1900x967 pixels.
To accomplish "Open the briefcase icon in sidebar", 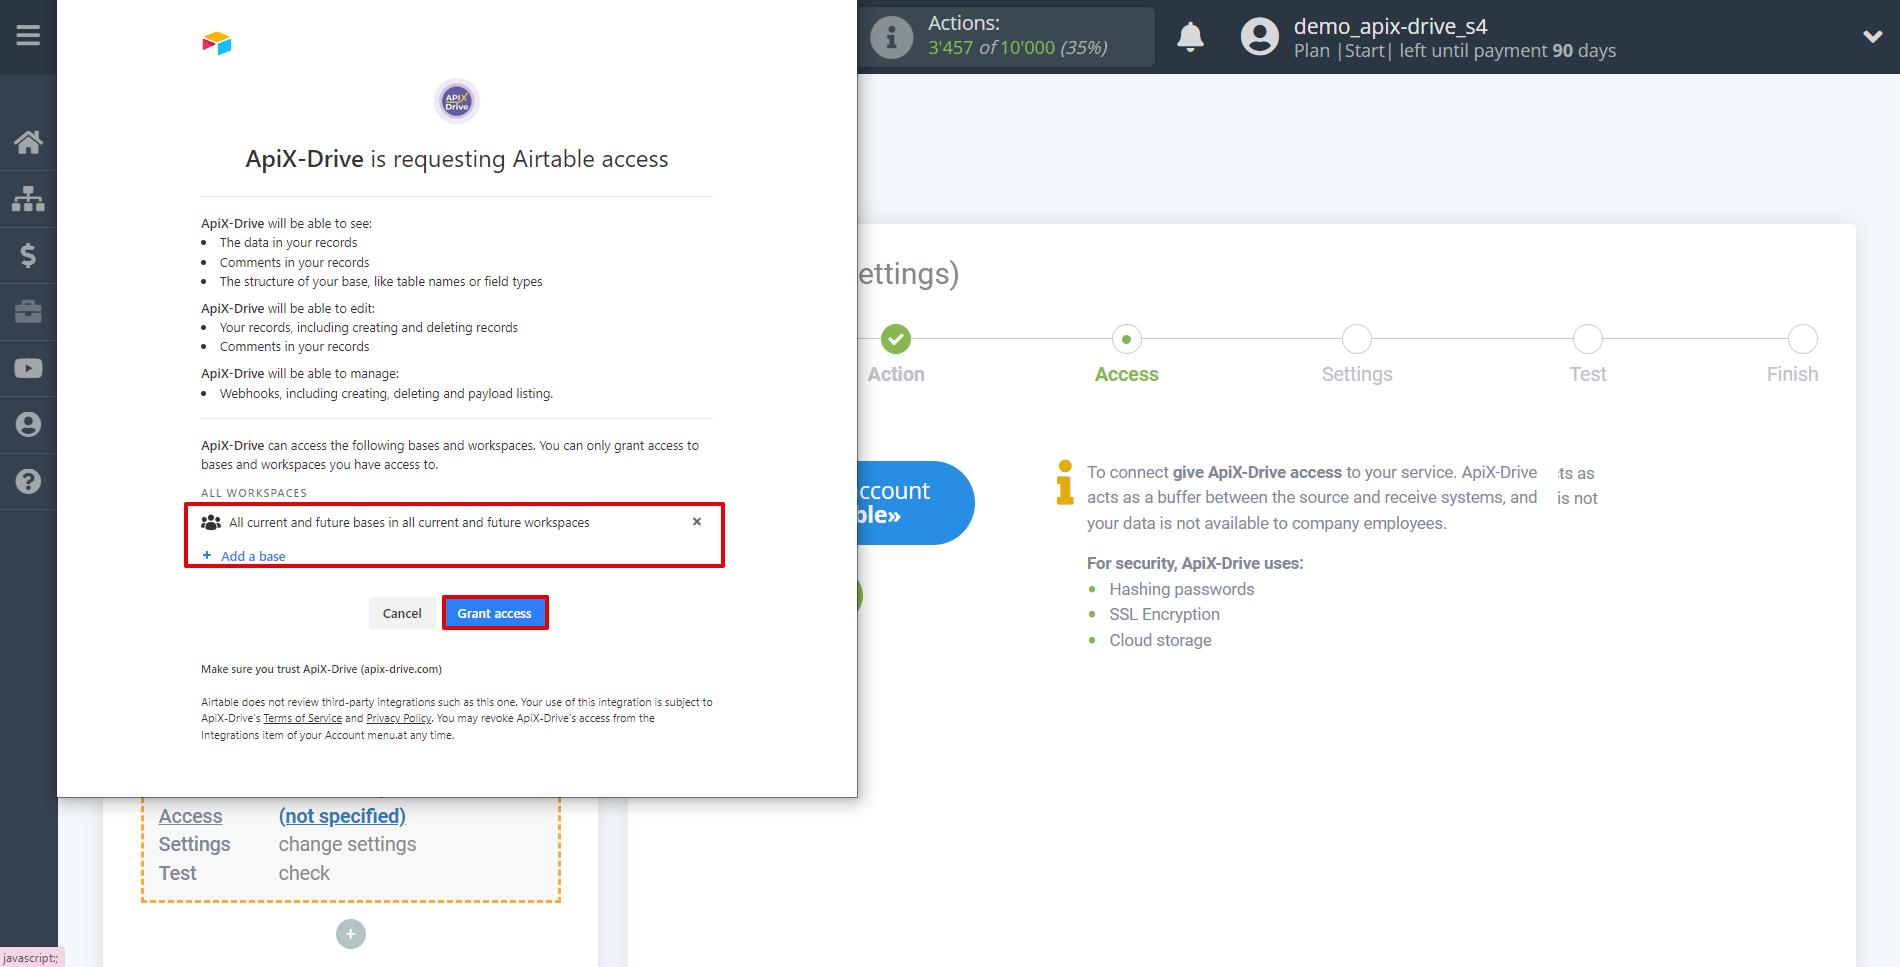I will 28,312.
